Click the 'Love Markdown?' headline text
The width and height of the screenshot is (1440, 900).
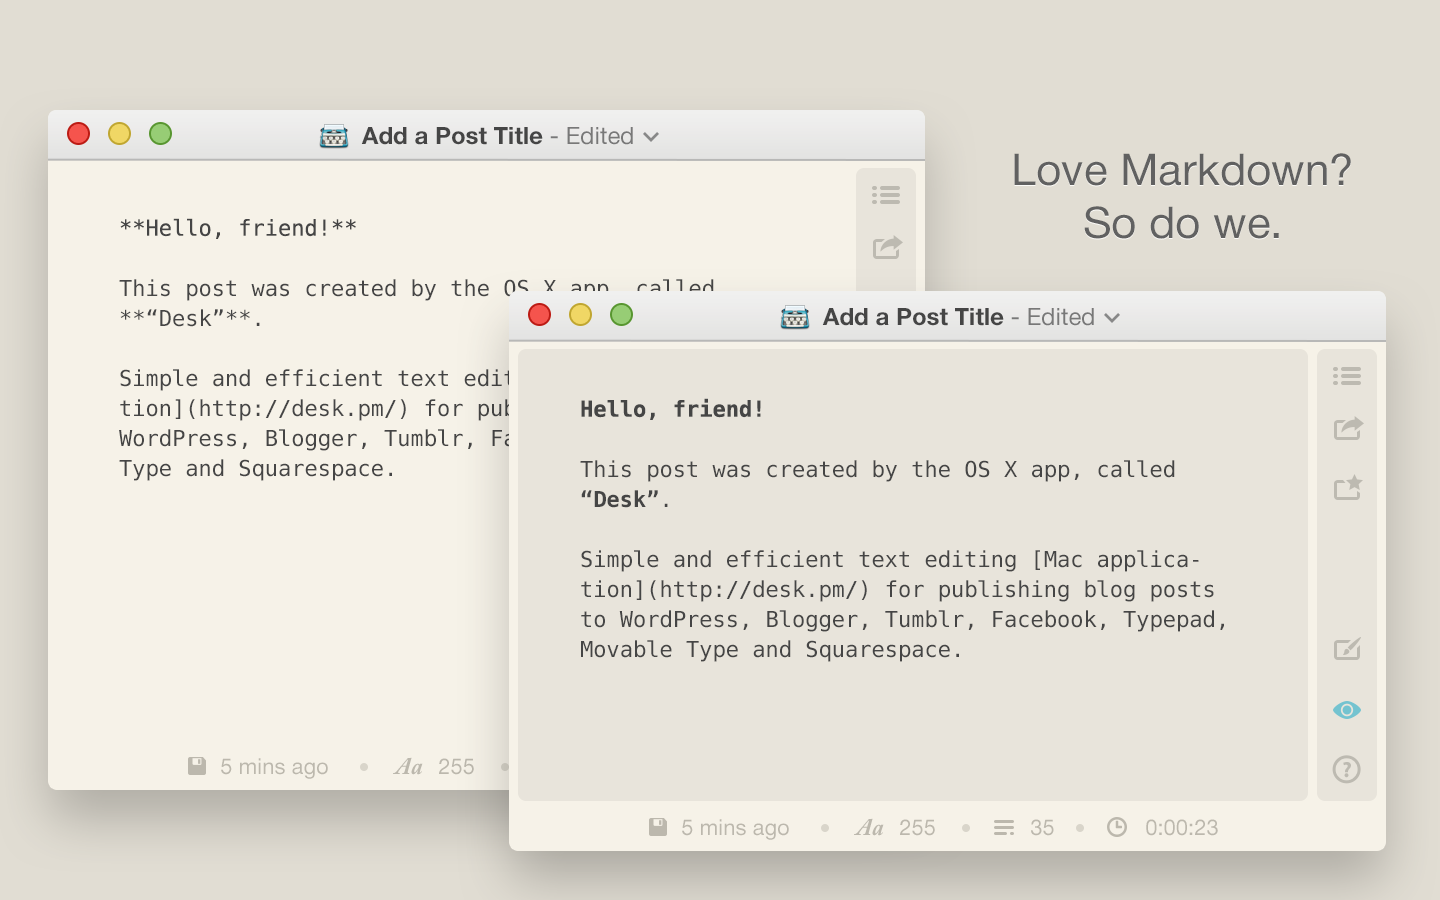tap(1182, 170)
